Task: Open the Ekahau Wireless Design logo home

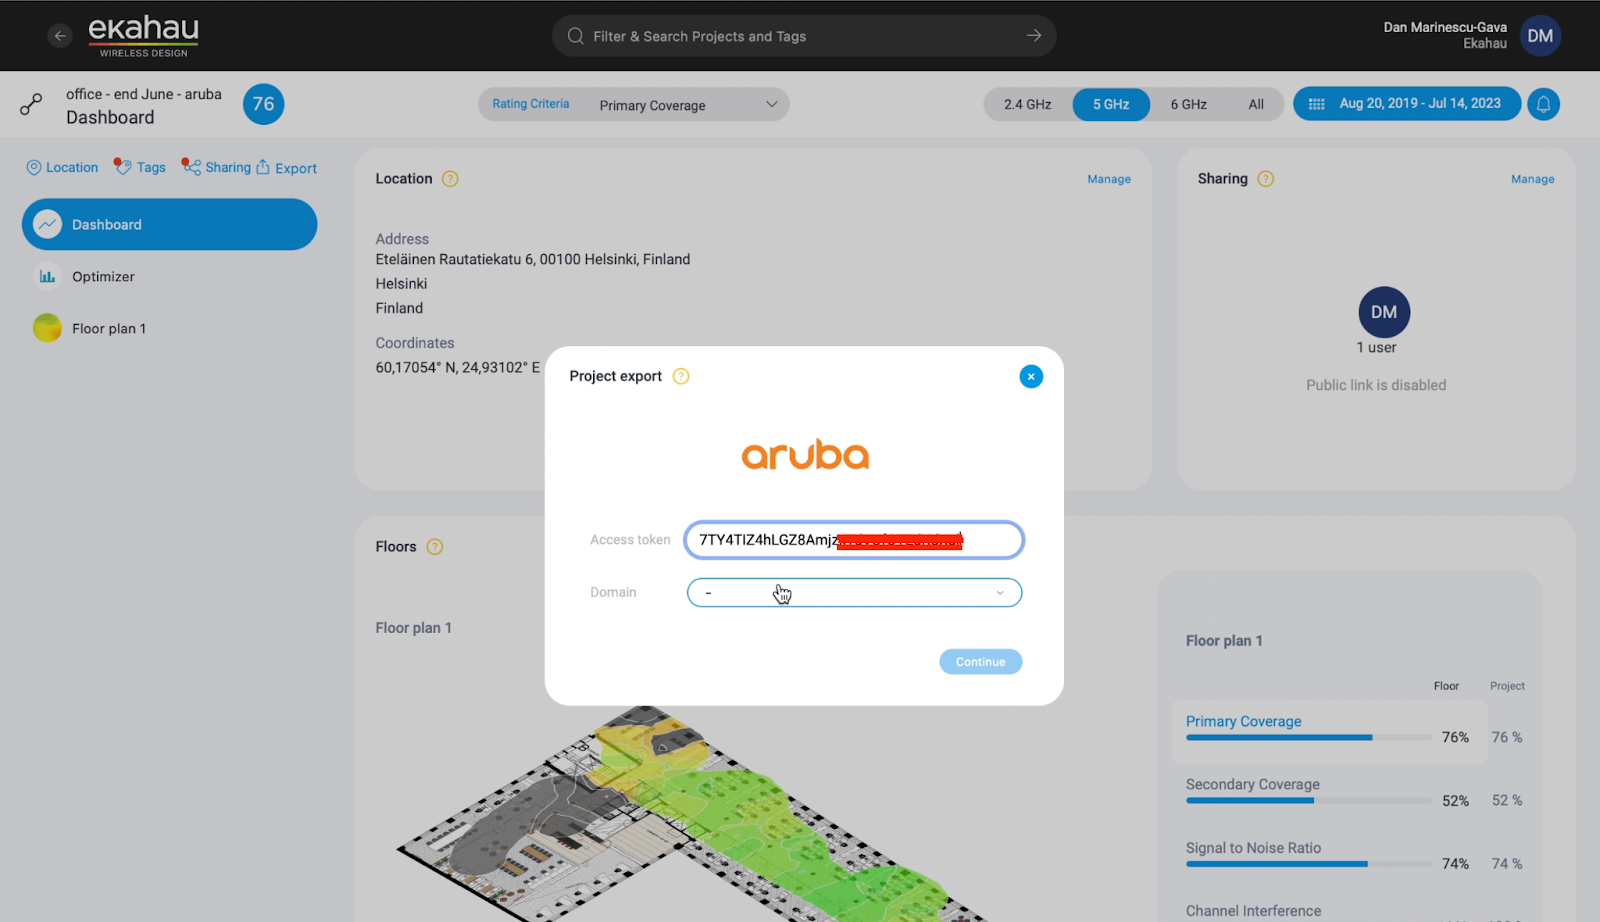Action: pos(143,36)
